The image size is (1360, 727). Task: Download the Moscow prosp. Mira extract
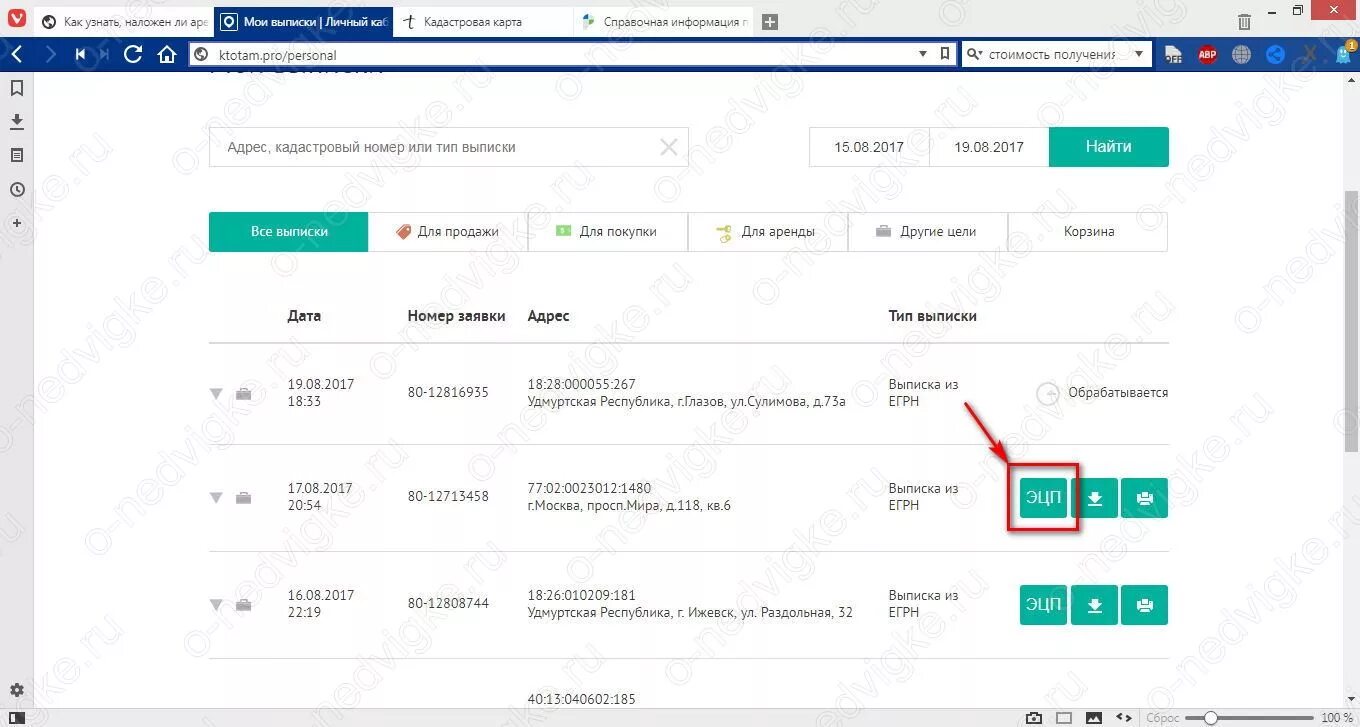click(x=1094, y=498)
